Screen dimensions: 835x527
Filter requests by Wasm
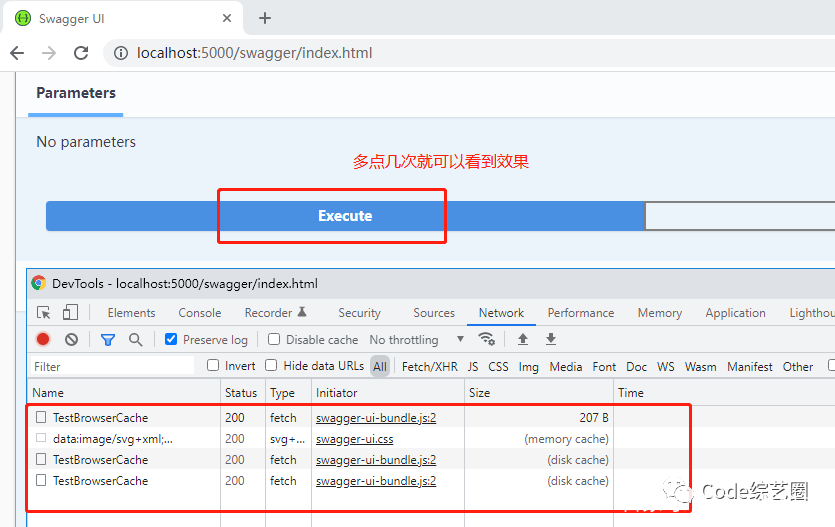[x=700, y=367]
